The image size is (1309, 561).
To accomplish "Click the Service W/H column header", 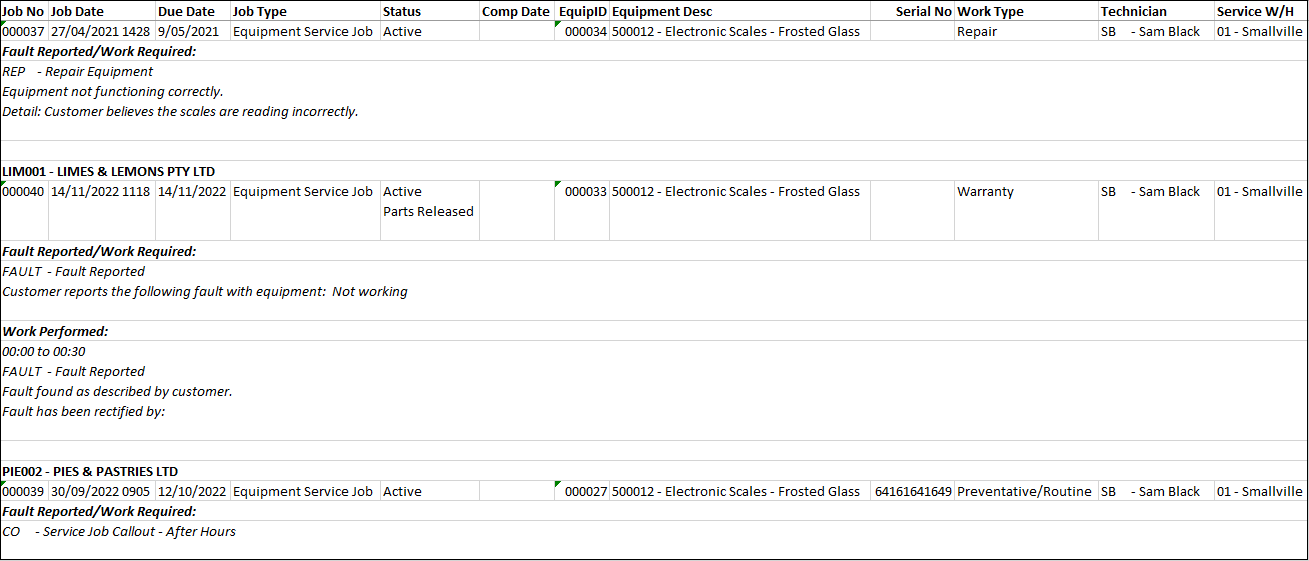I will point(1254,12).
